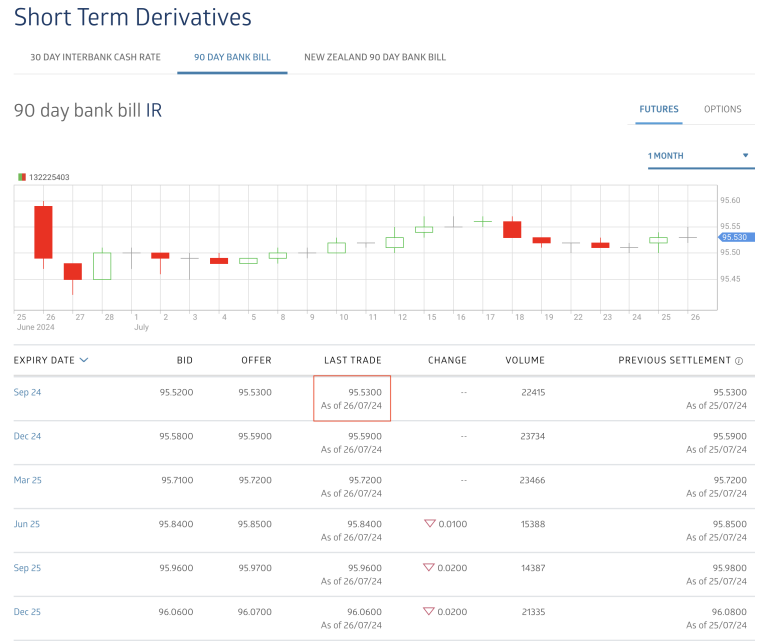Open the 1 Month time range dropdown

700,156
